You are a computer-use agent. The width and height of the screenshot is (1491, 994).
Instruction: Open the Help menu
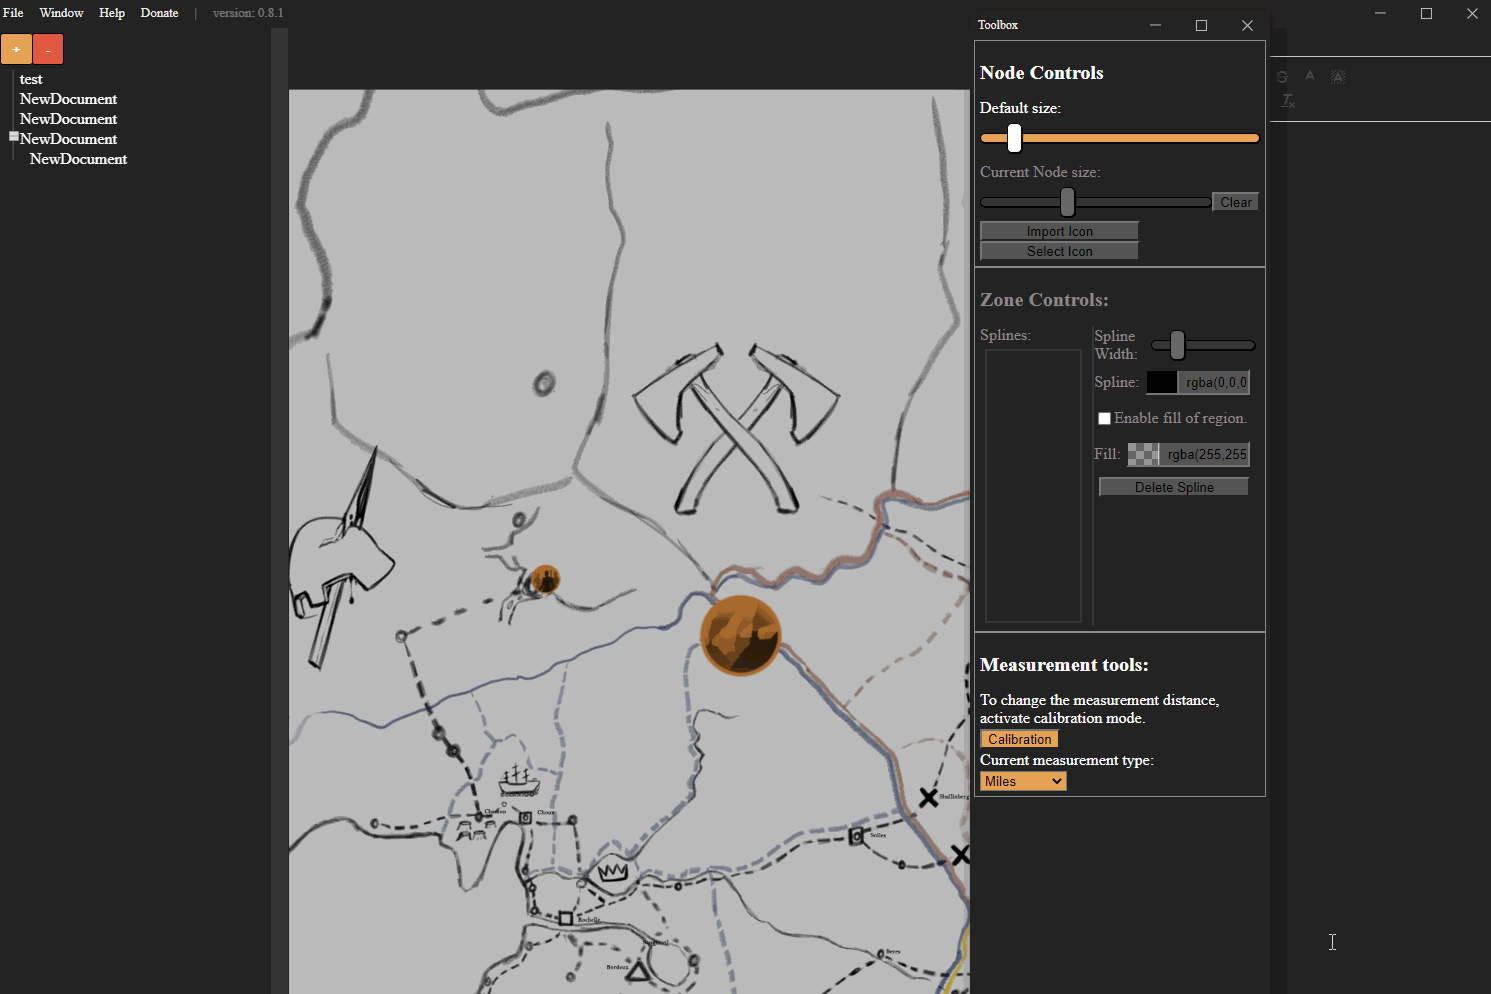tap(112, 13)
